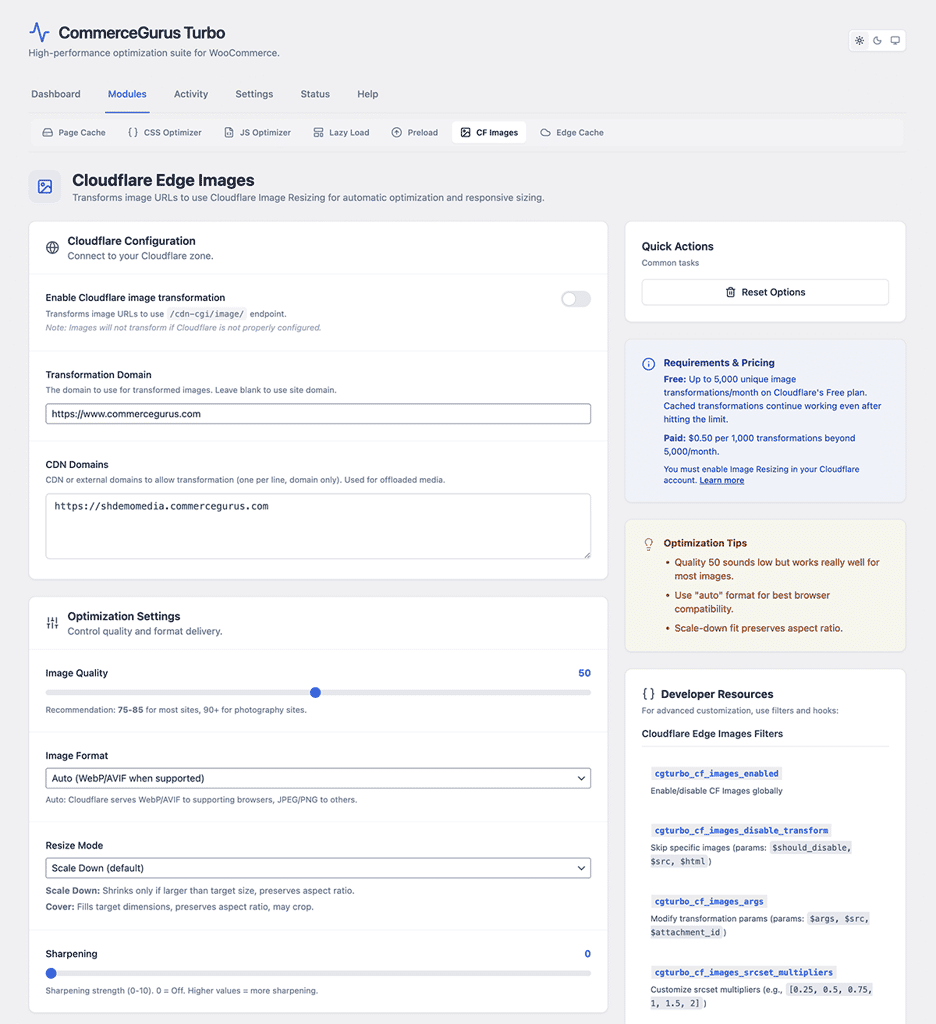
Task: Switch to dark theme moon icon
Action: [877, 40]
